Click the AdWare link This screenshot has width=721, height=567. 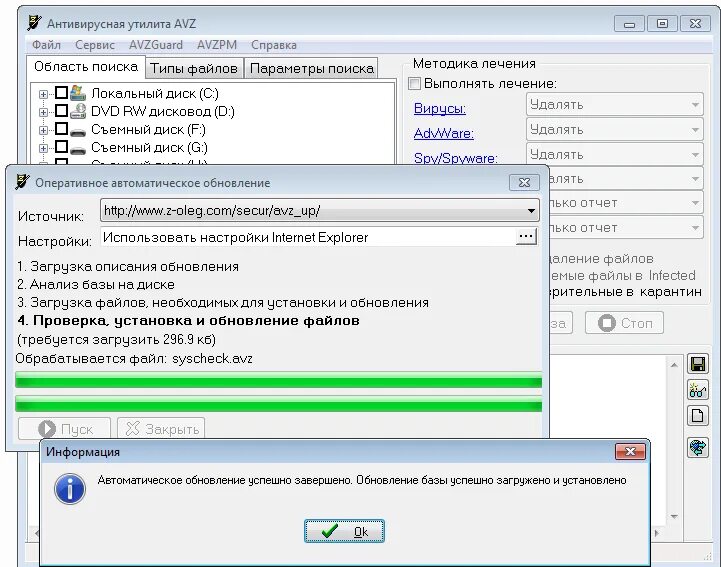(444, 133)
